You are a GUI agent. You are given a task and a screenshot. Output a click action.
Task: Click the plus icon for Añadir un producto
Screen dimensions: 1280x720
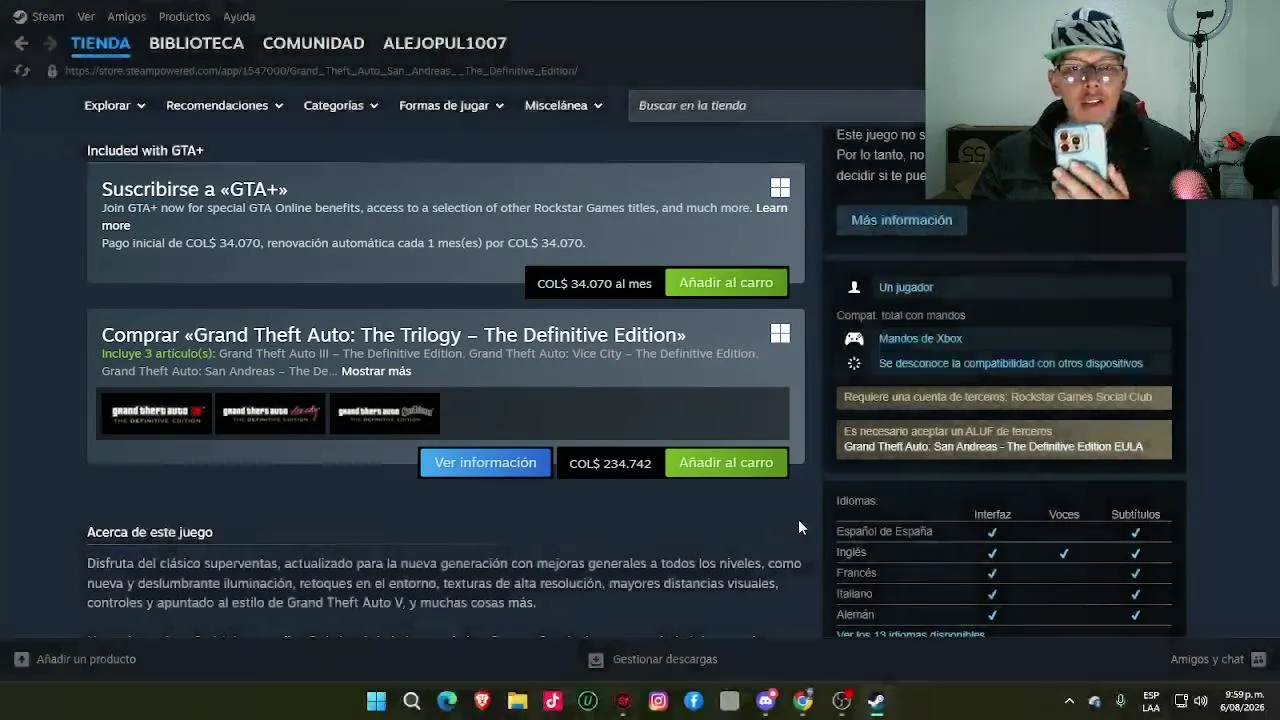21,659
